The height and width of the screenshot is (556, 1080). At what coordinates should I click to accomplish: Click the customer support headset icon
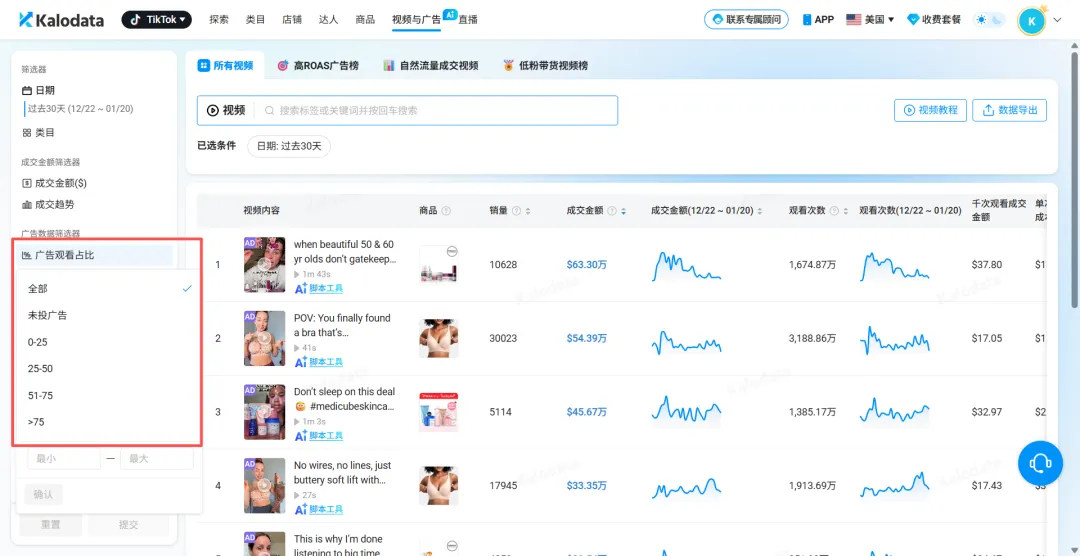1040,463
